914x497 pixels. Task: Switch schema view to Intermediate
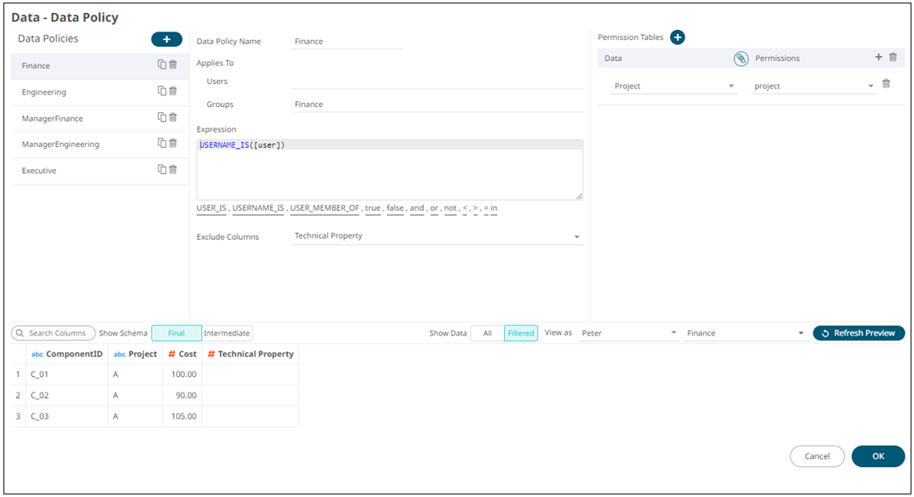point(227,333)
